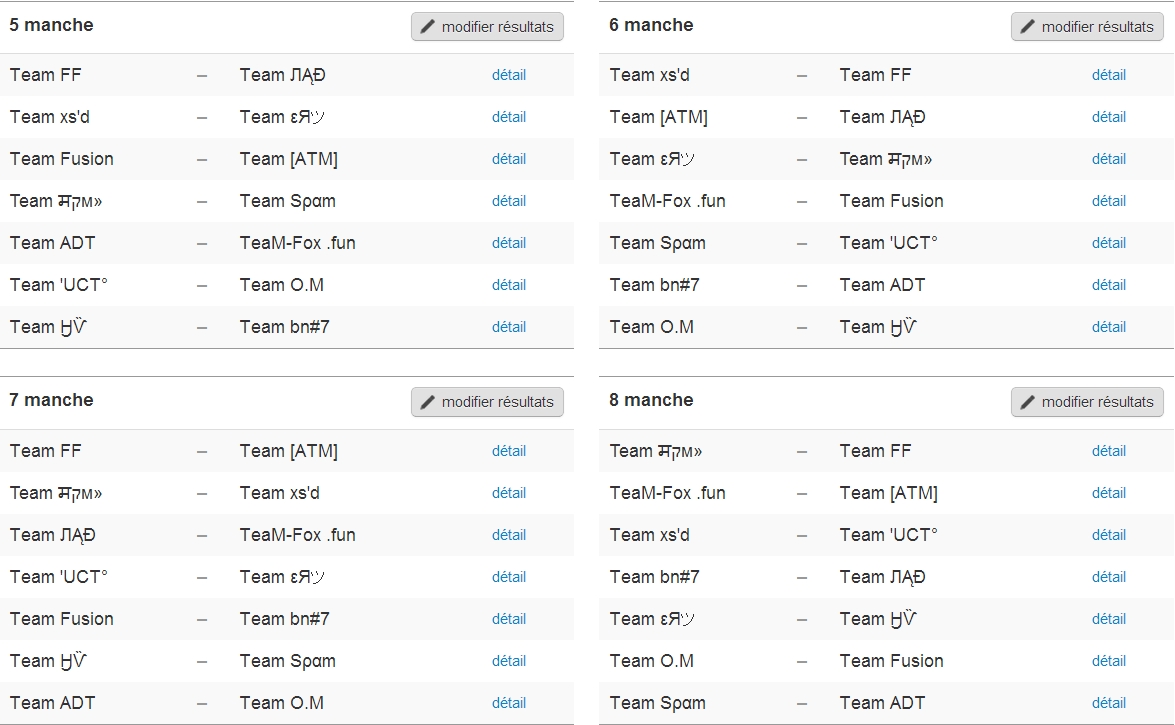Viewport: 1175px width, 725px height.
Task: View détail of Team Fusion vs Team [ATM]
Action: coord(509,159)
